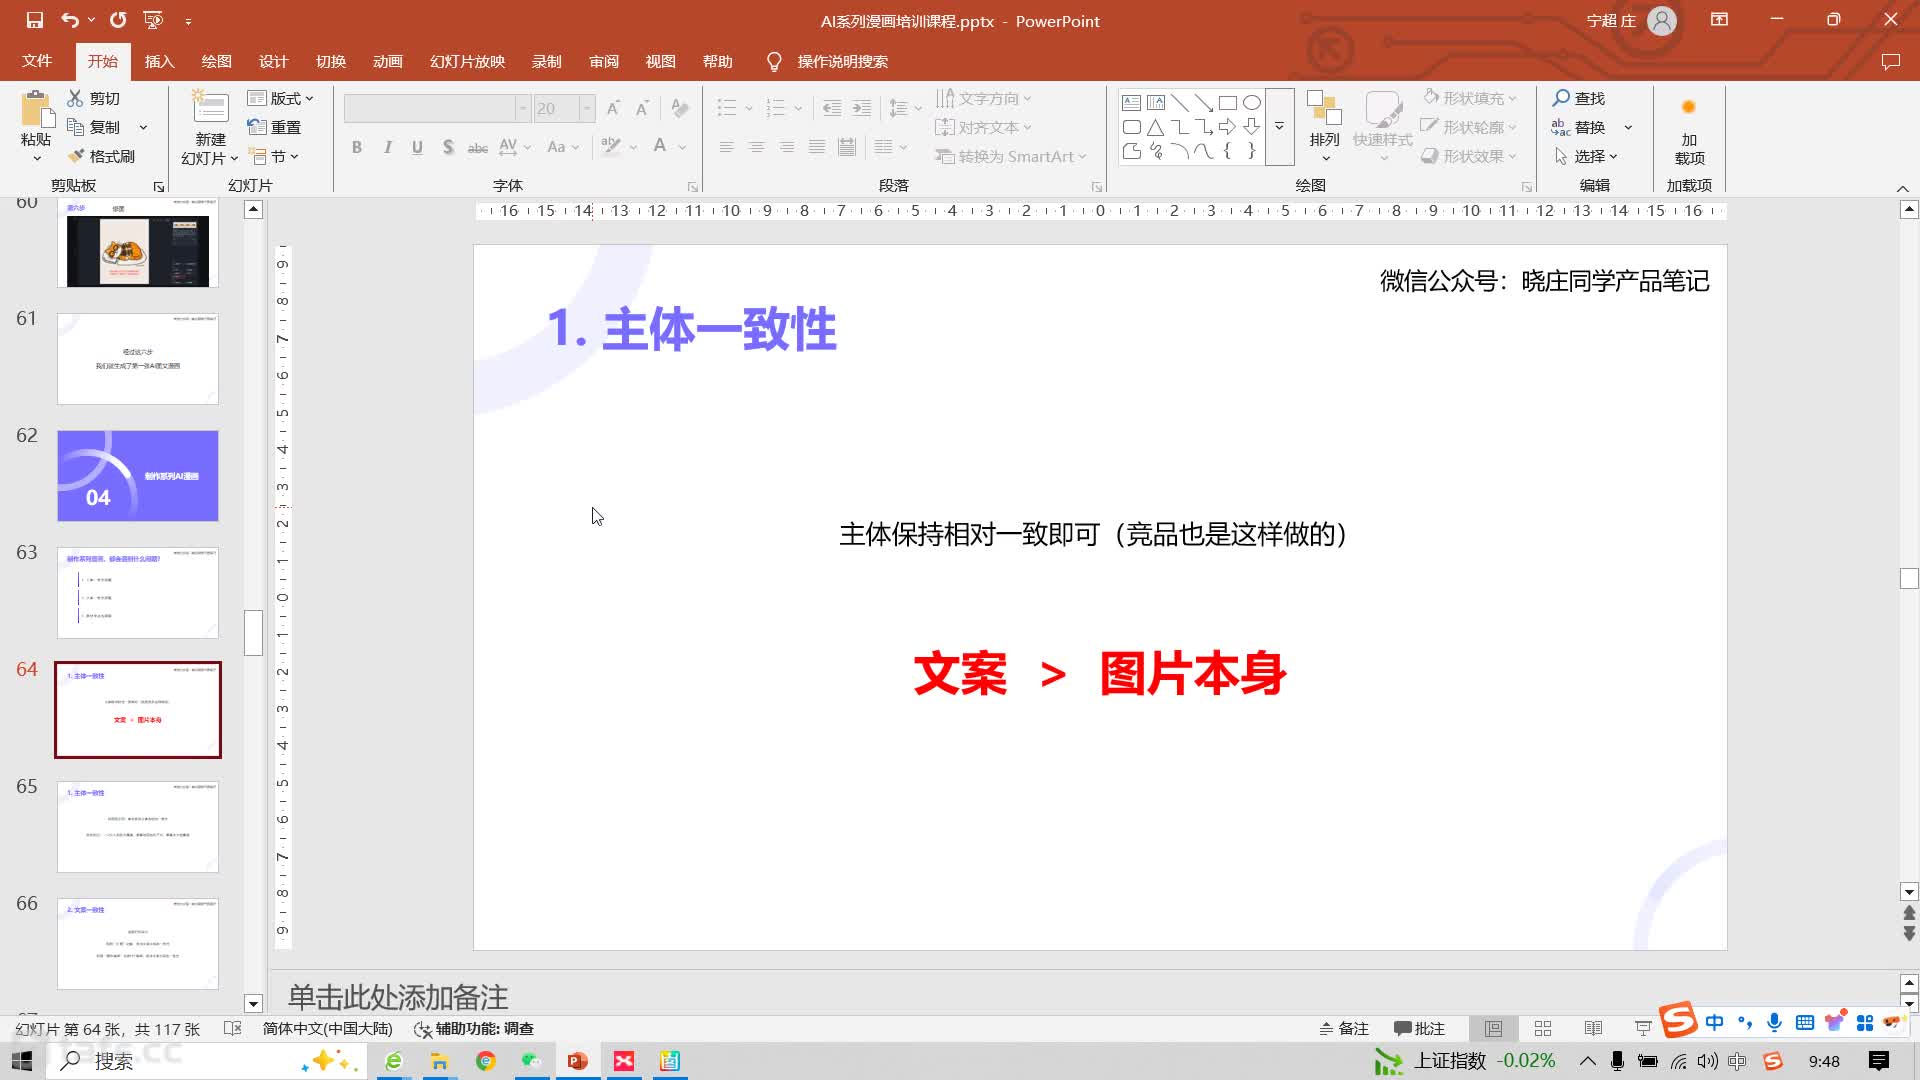The image size is (1920, 1080).
Task: Toggle Normal view button in status bar
Action: click(x=1493, y=1029)
